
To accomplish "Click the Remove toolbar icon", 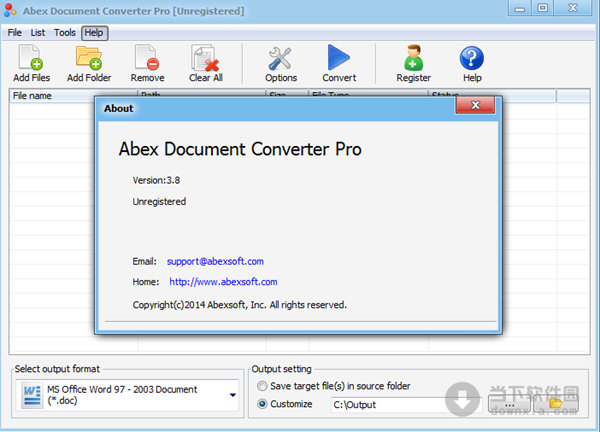I will (147, 58).
